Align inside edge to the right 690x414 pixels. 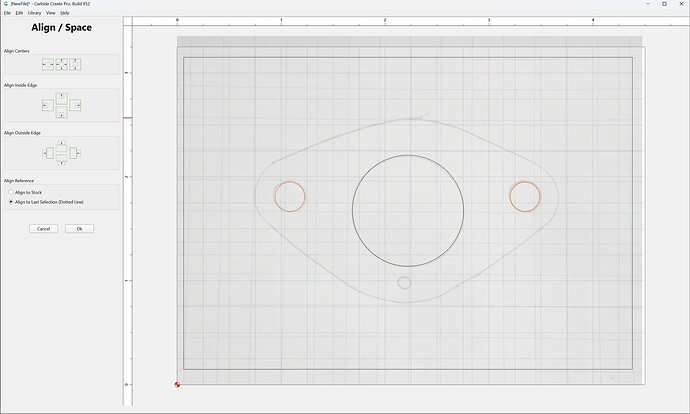pyautogui.click(x=75, y=106)
